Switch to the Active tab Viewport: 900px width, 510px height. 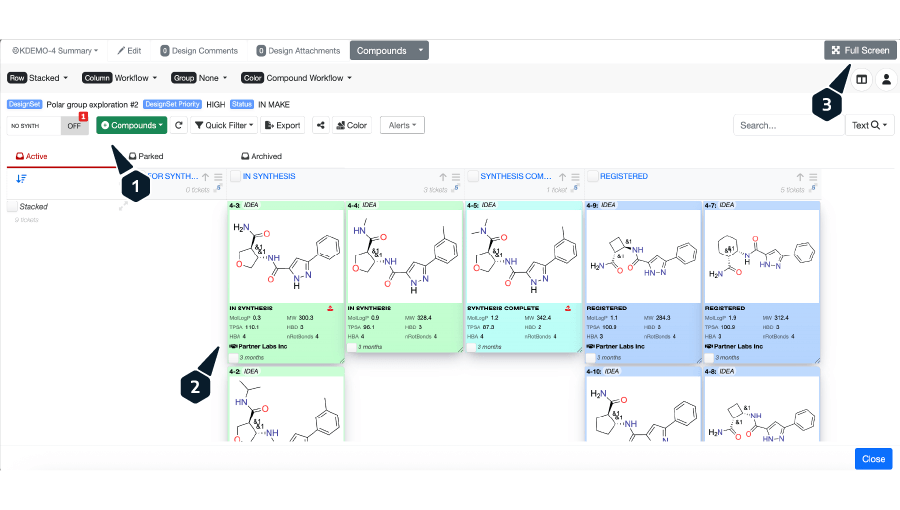pos(32,156)
